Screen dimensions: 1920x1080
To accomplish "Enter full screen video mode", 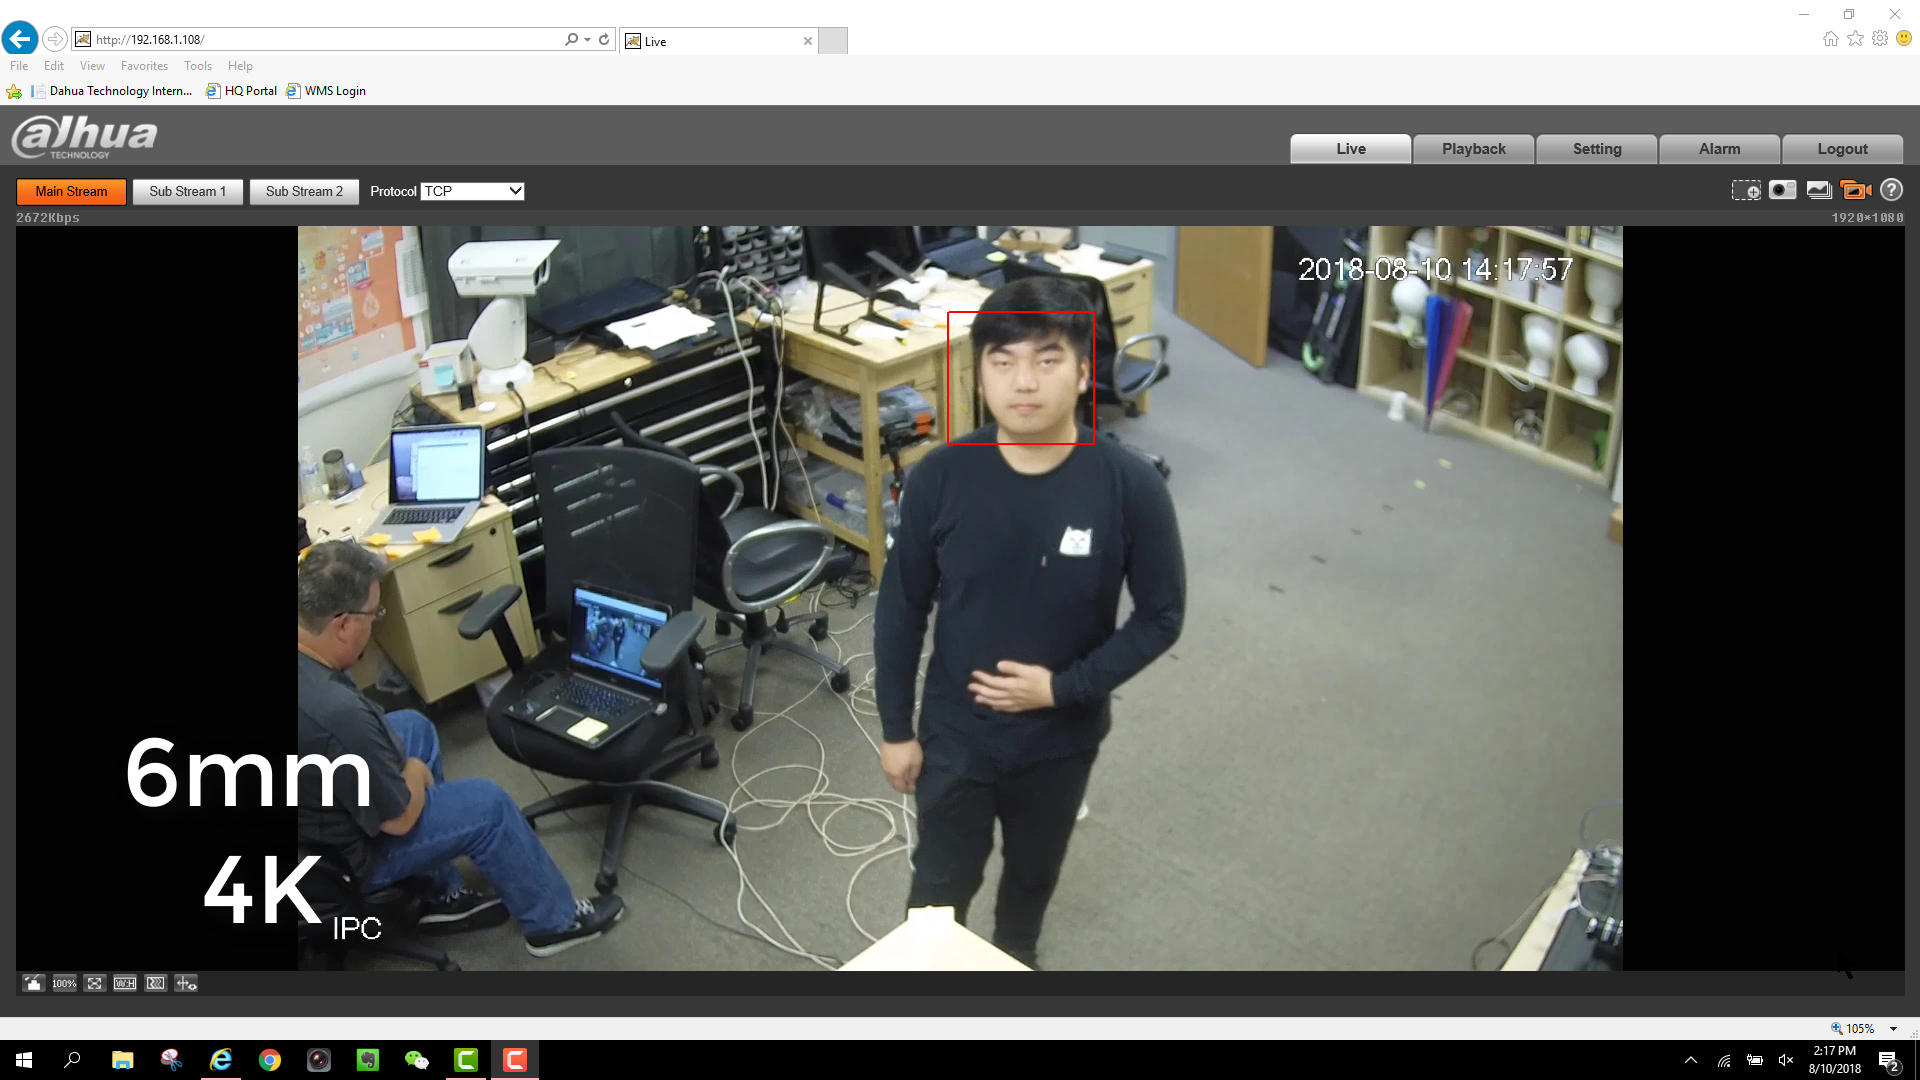I will (94, 983).
